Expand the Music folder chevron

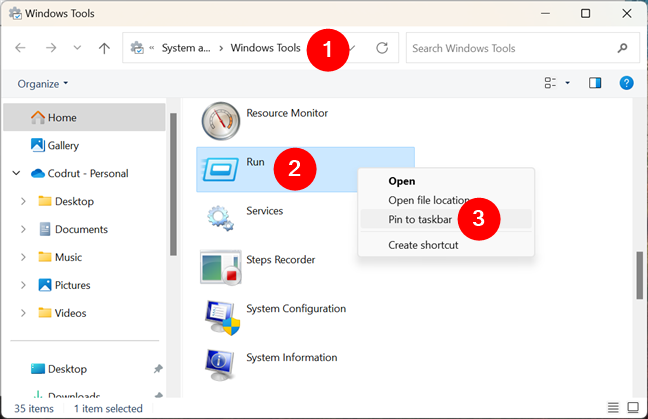[x=23, y=257]
